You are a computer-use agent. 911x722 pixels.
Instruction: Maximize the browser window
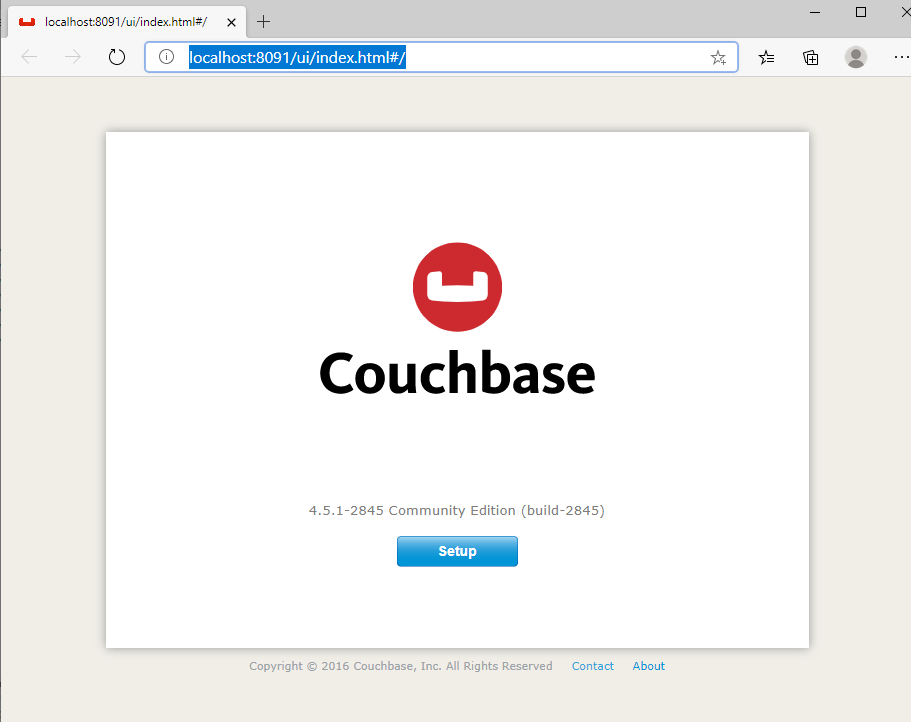click(861, 12)
